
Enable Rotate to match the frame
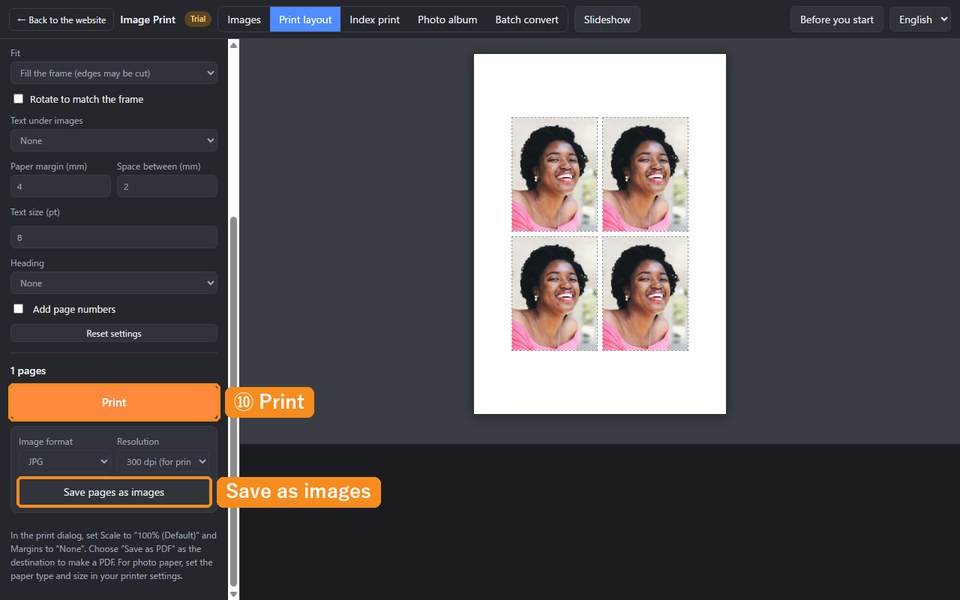tap(18, 99)
